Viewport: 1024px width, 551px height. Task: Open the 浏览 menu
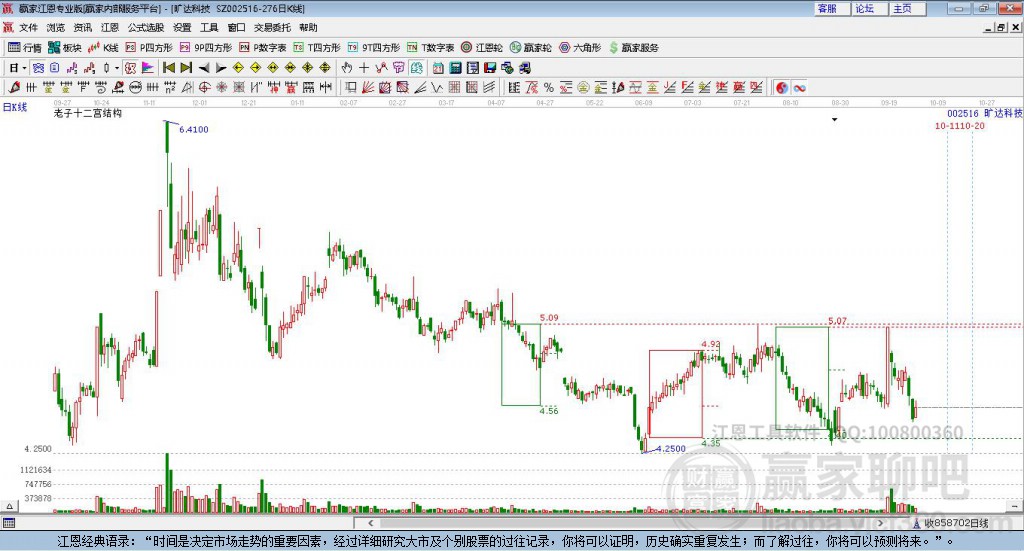tap(56, 27)
